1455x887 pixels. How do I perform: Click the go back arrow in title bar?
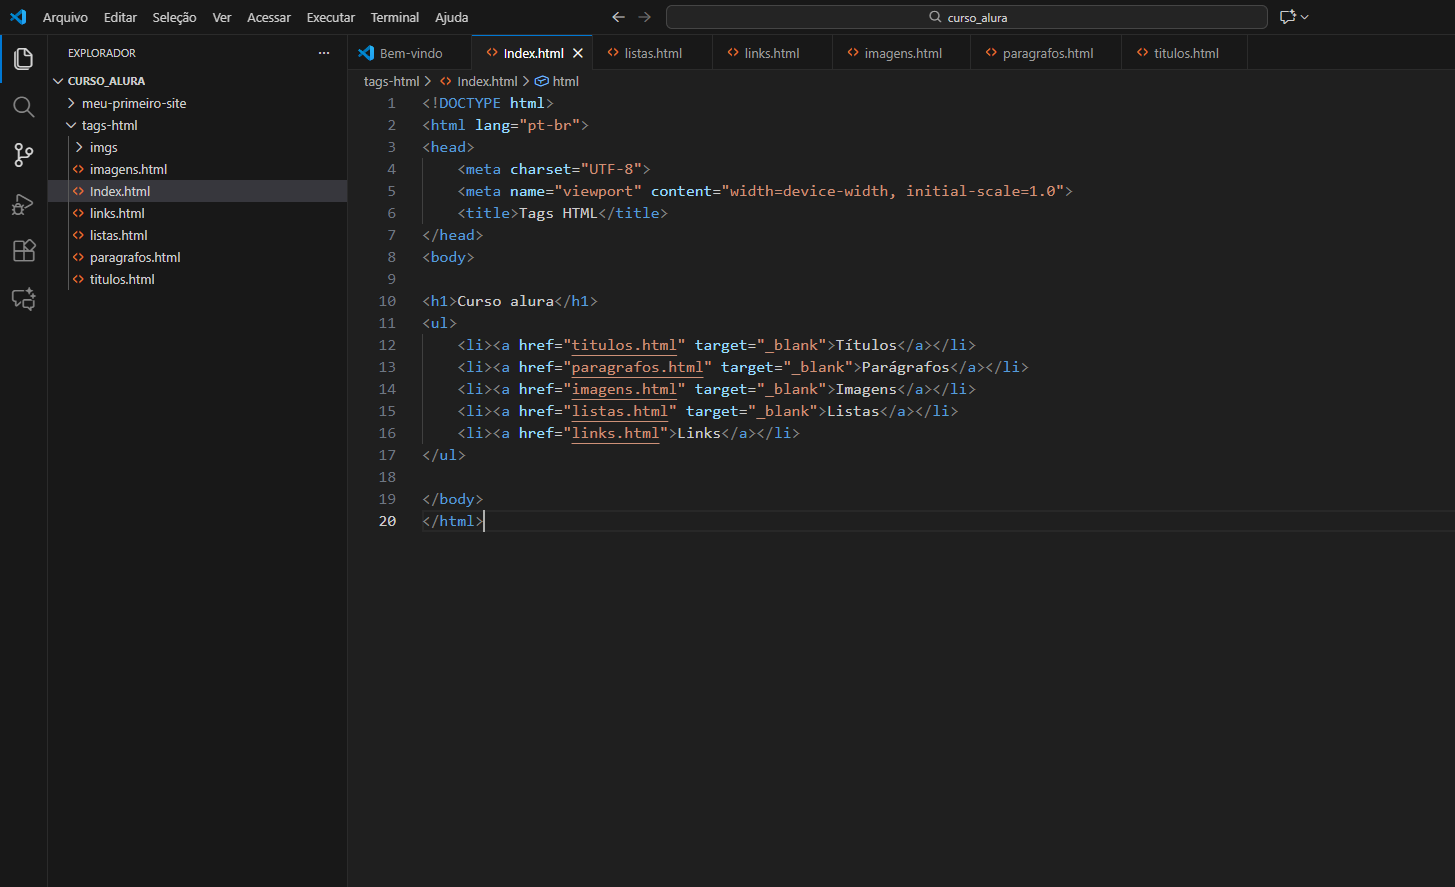pos(618,17)
